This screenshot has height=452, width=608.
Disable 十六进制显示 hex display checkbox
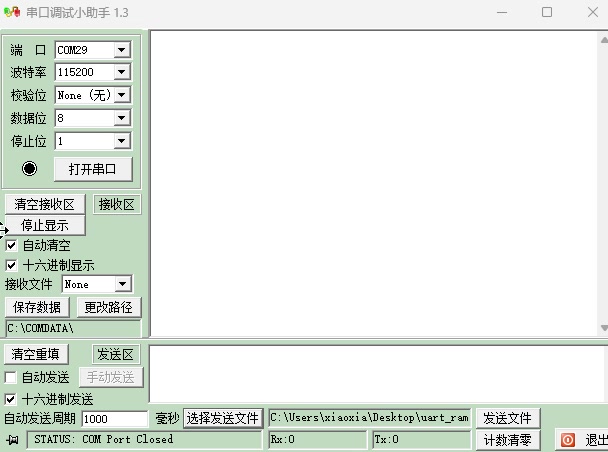(12, 265)
